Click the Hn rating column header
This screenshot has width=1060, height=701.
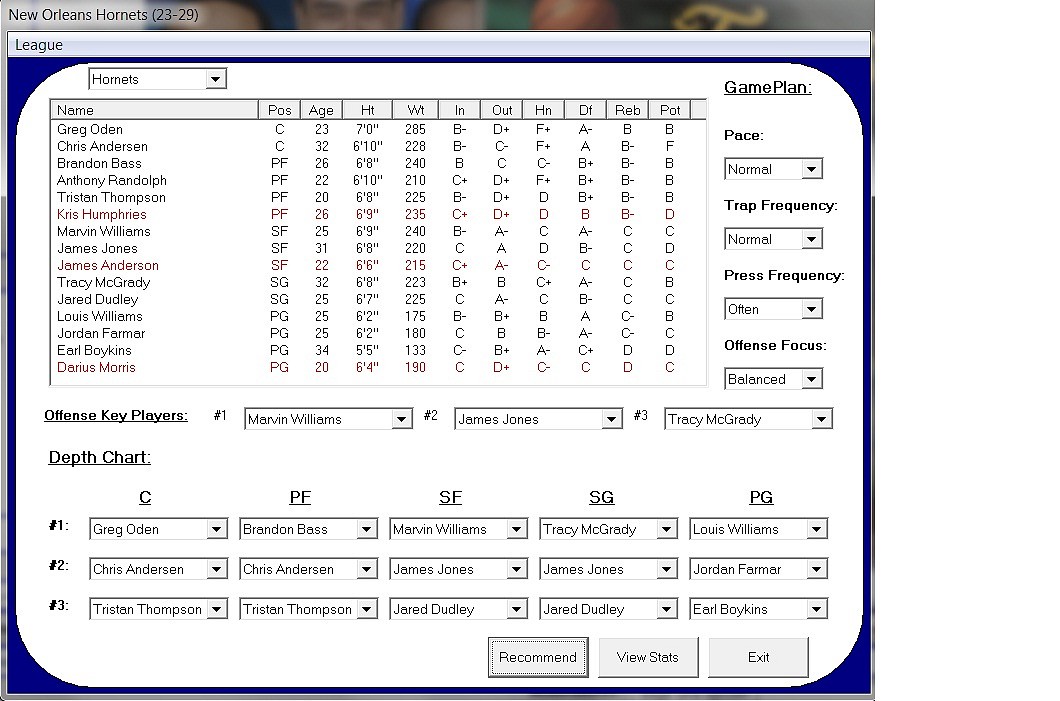pyautogui.click(x=544, y=110)
